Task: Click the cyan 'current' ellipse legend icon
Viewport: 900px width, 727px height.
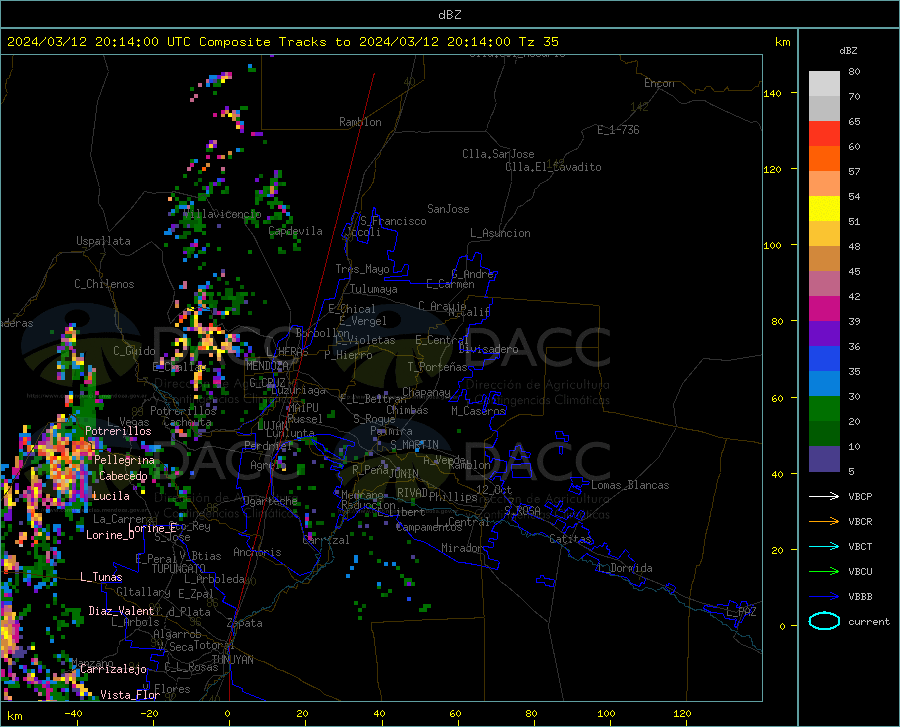Action: coord(824,621)
